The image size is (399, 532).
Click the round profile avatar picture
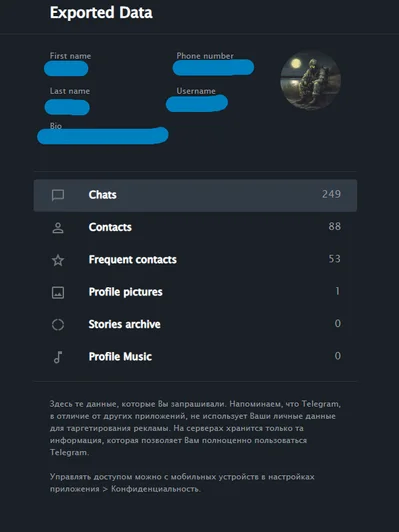[x=310, y=81]
